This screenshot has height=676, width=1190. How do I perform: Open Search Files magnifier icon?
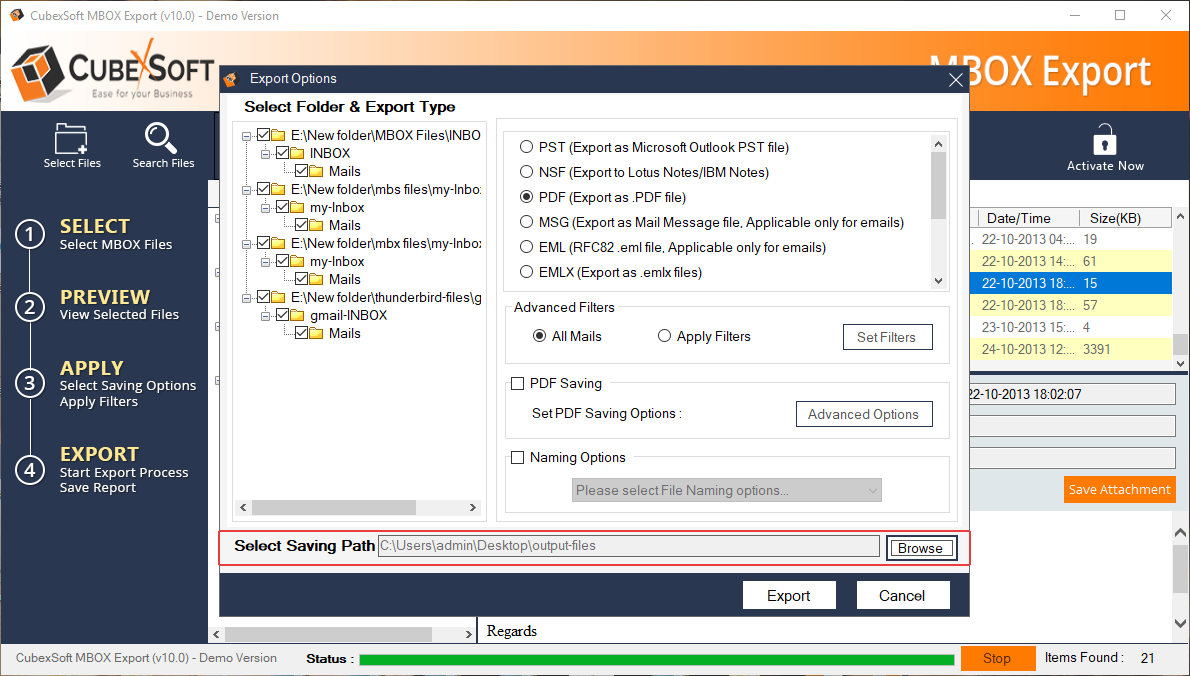click(x=161, y=137)
